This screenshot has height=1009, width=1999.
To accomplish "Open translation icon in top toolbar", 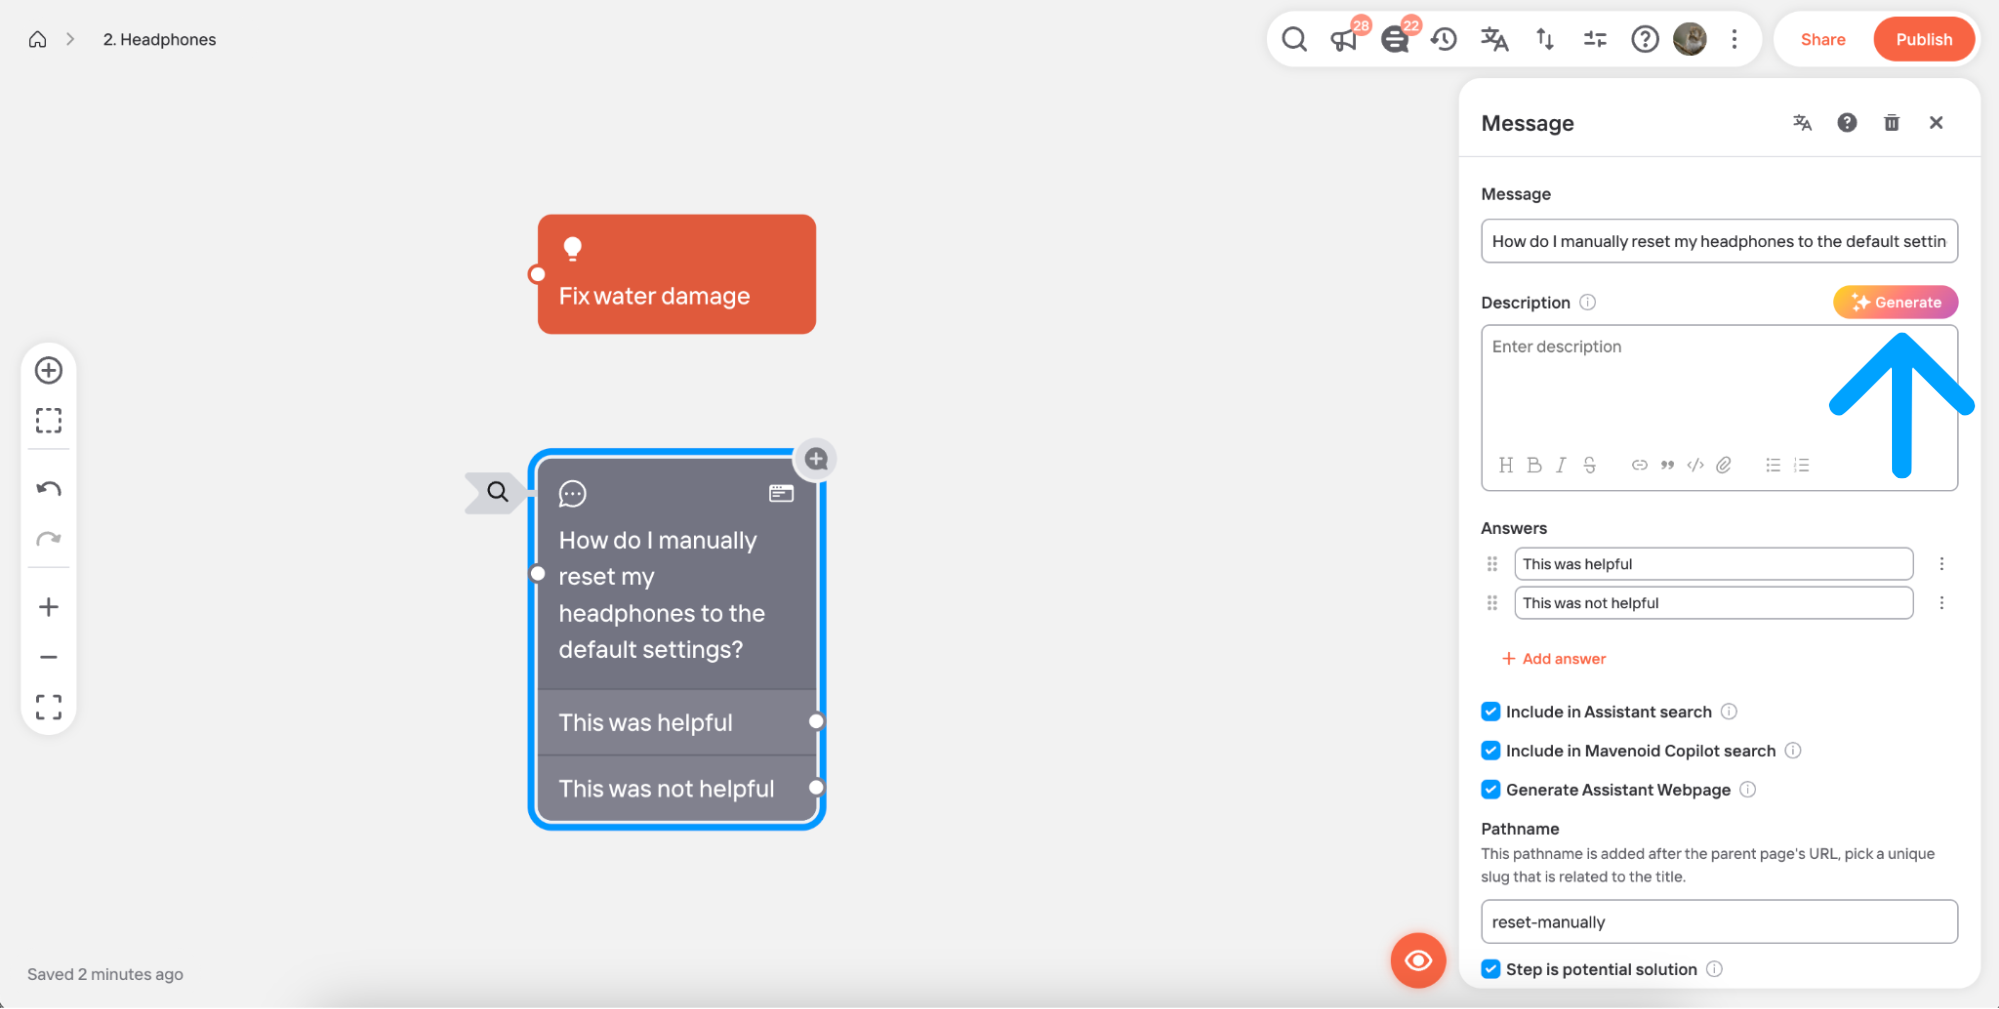I will click(1494, 39).
